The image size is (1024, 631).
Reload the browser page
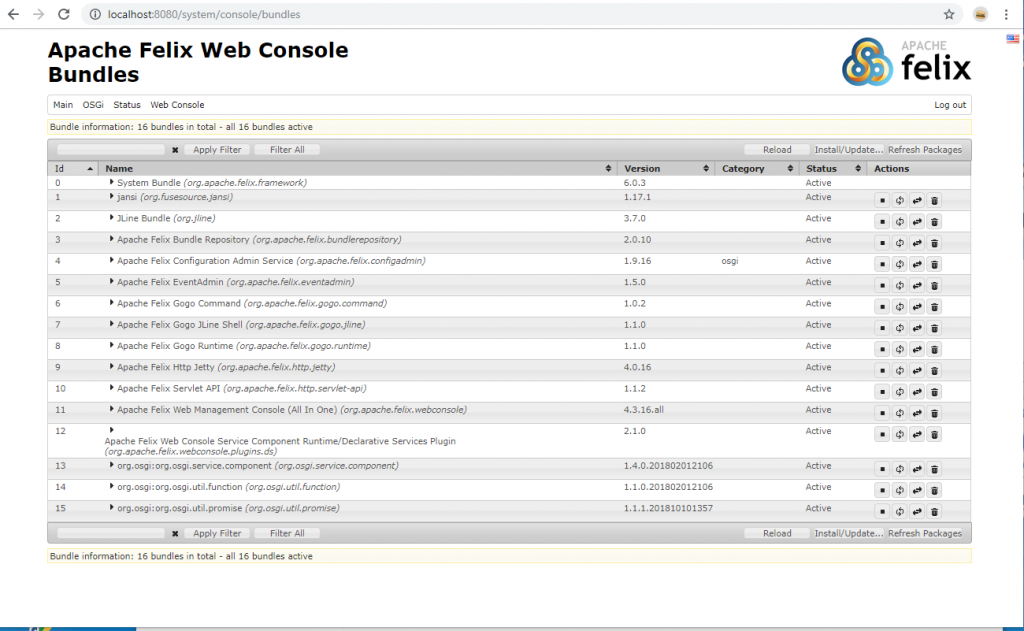tap(63, 14)
